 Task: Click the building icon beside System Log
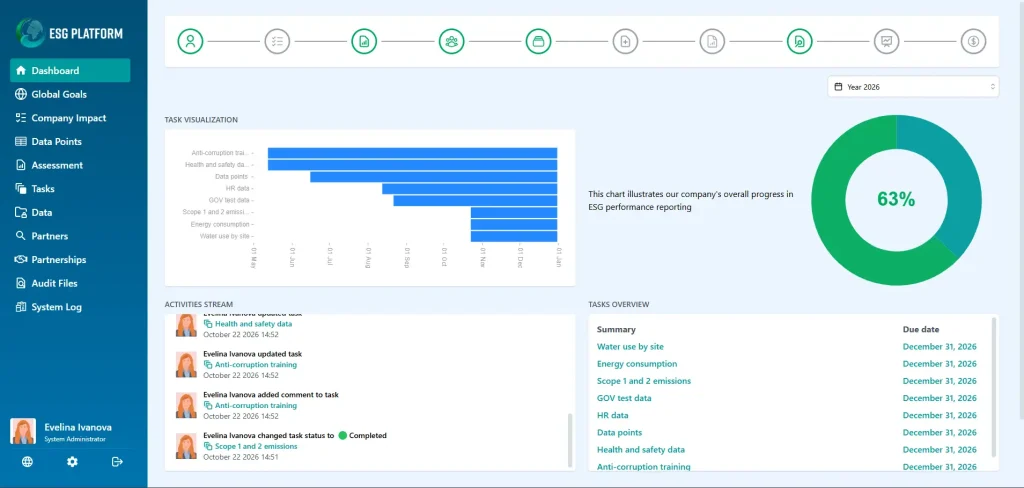click(x=21, y=306)
